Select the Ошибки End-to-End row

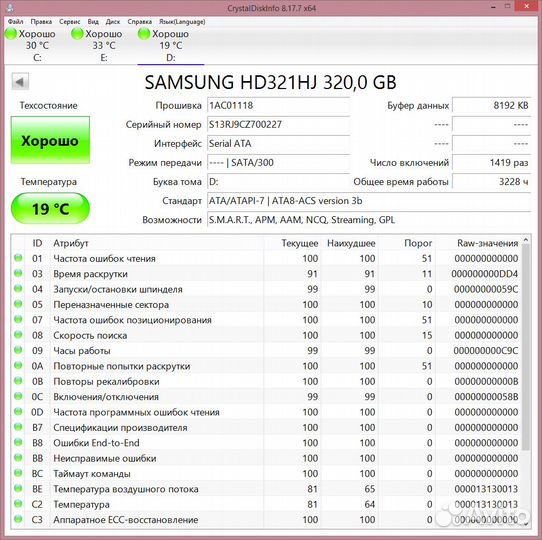point(266,443)
